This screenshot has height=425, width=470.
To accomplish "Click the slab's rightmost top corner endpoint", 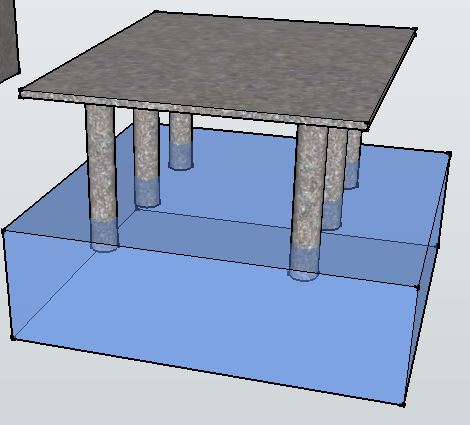I will tap(415, 31).
